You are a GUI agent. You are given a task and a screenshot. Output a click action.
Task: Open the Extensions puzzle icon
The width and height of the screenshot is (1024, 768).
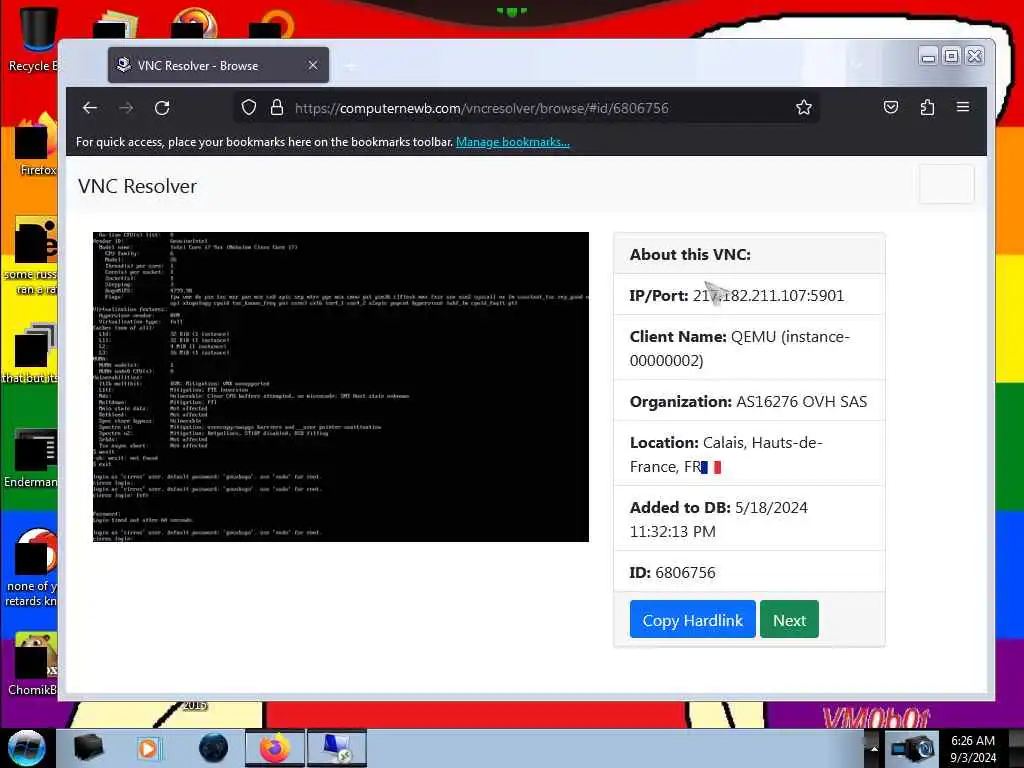[x=927, y=107]
